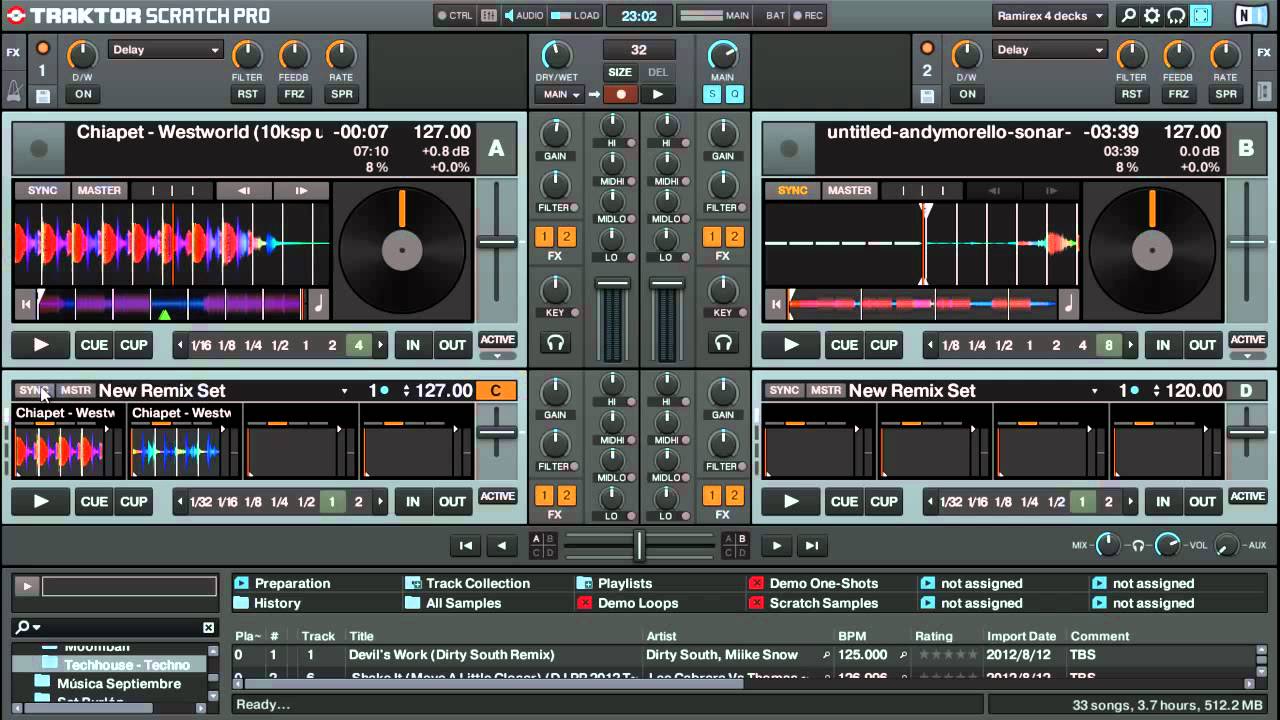Click Deck A tempo bend right arrow
This screenshot has width=1280, height=720.
[x=300, y=190]
